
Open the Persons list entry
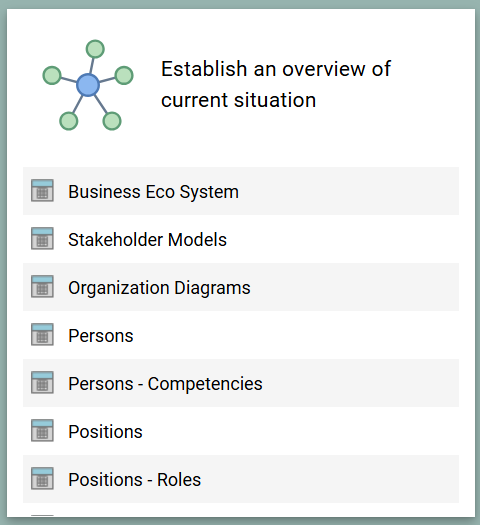click(x=101, y=336)
